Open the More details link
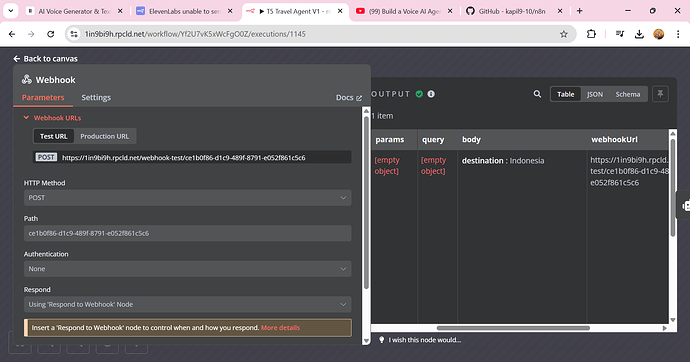 tap(280, 328)
